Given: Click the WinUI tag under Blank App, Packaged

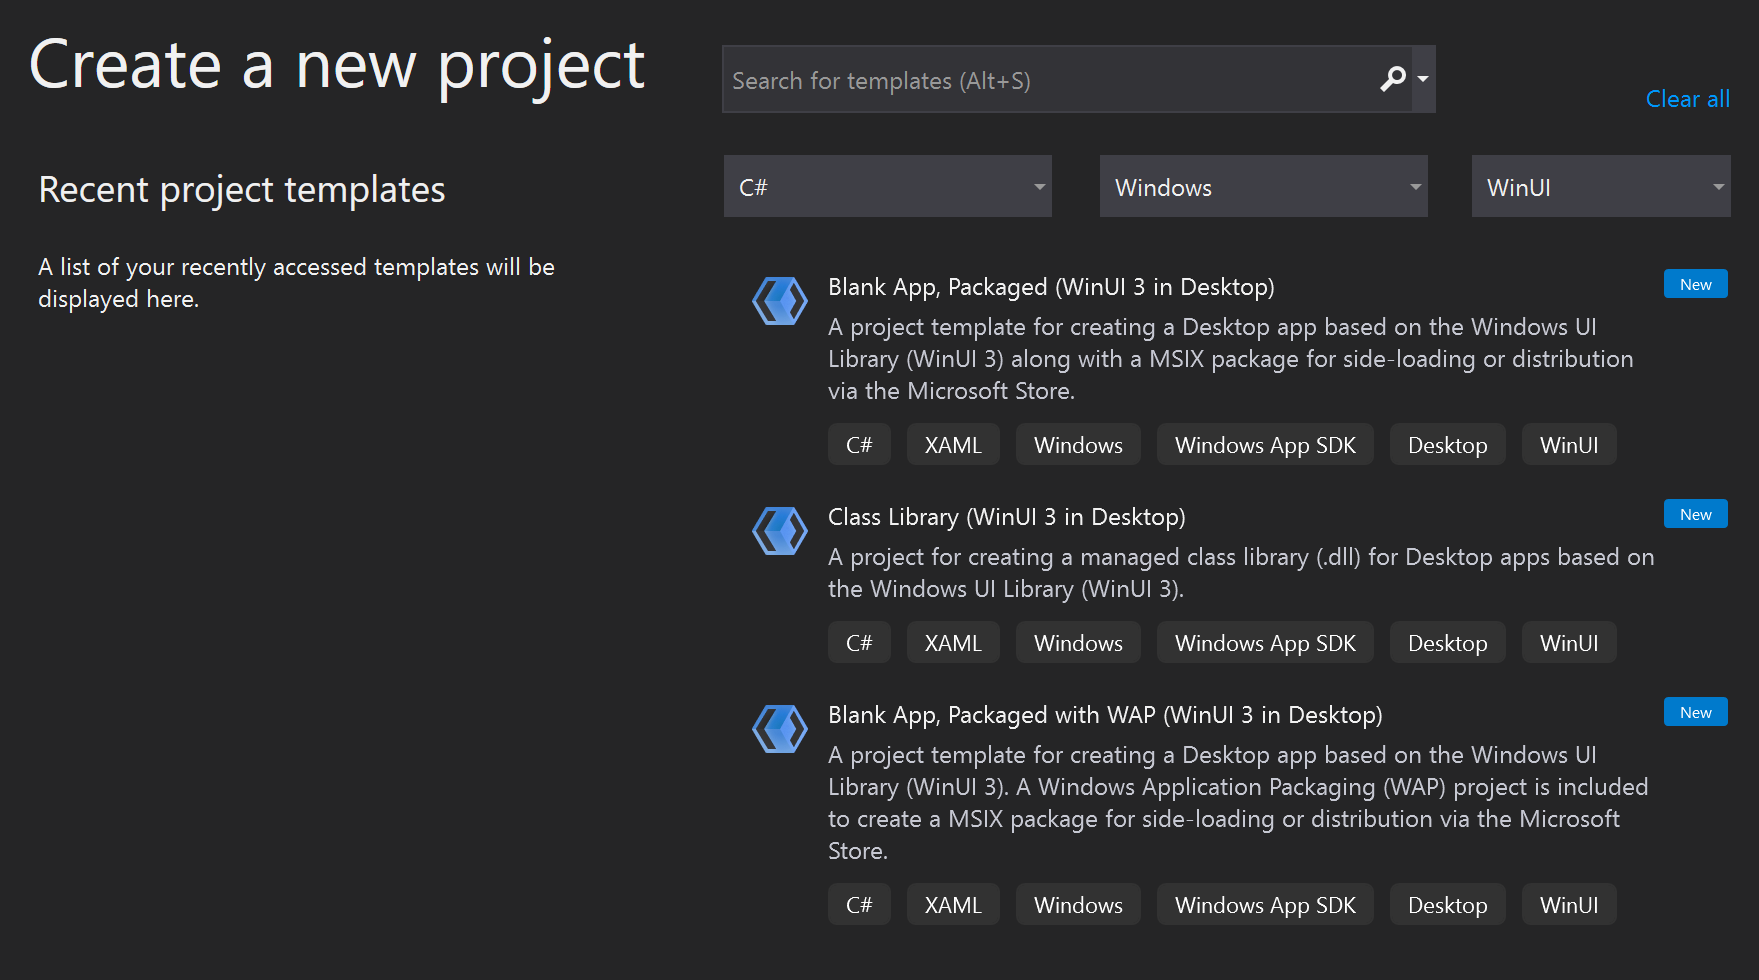Looking at the screenshot, I should point(1568,444).
